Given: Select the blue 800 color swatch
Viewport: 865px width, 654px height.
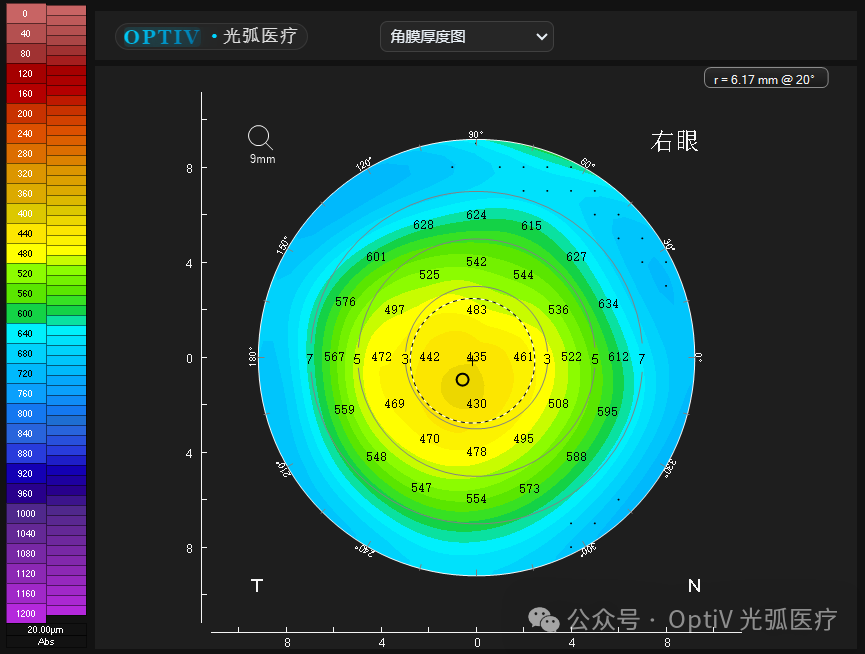Looking at the screenshot, I should point(24,414).
